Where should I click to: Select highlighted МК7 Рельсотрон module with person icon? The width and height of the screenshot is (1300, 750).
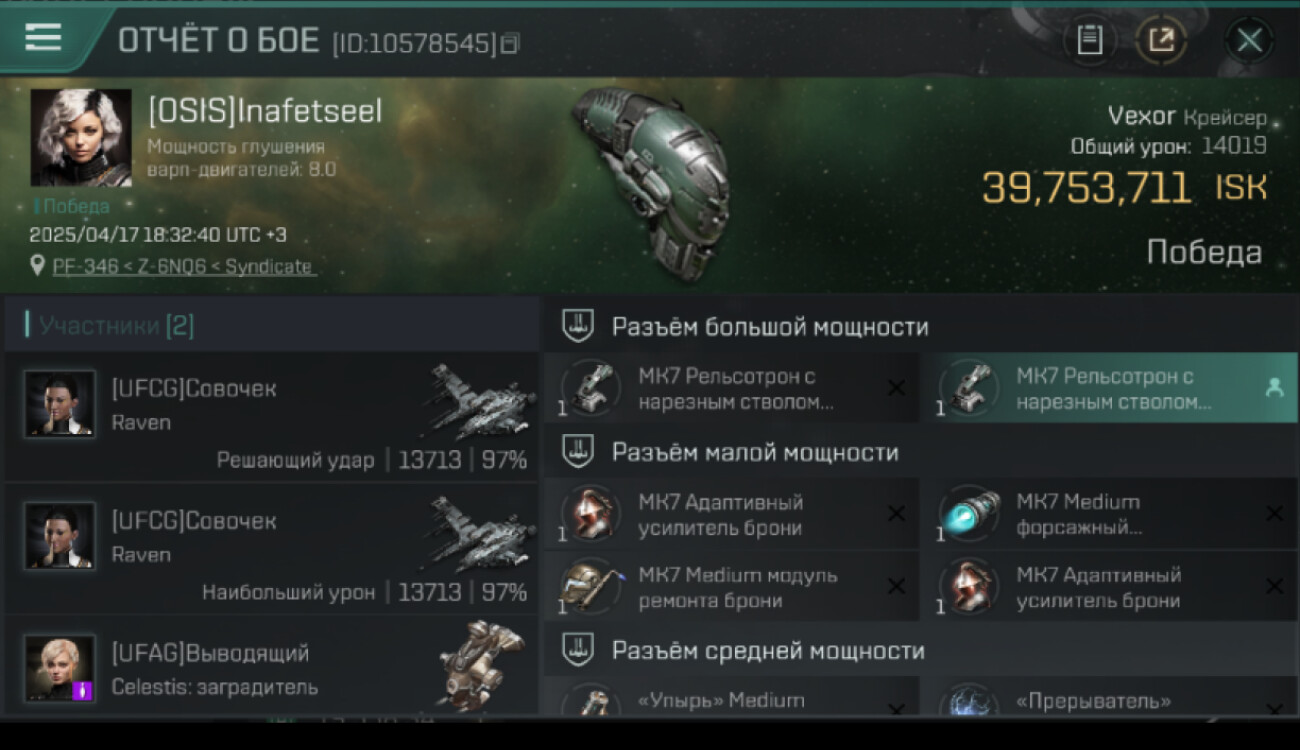click(x=1110, y=388)
